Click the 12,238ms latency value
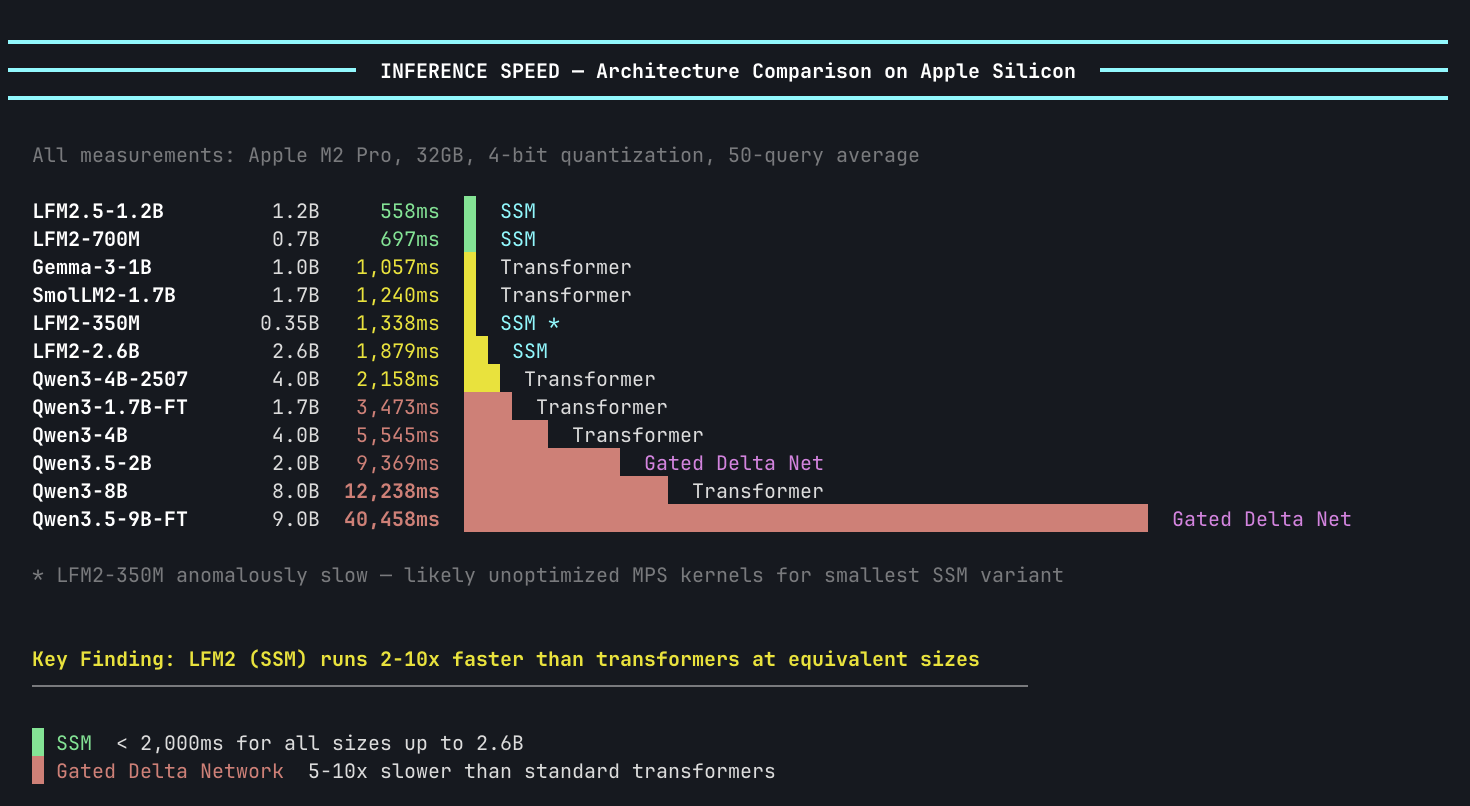Viewport: 1470px width, 806px height. click(x=392, y=491)
